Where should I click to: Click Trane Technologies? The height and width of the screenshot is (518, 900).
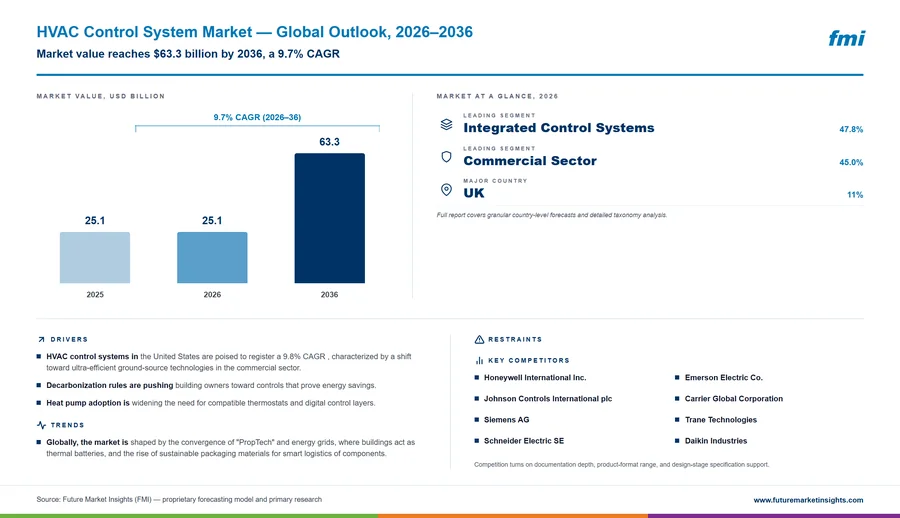720,420
